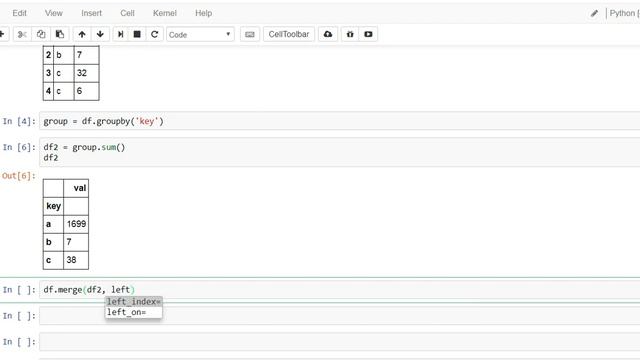Move selected cell up arrow
This screenshot has height=360, width=640.
[x=82, y=34]
